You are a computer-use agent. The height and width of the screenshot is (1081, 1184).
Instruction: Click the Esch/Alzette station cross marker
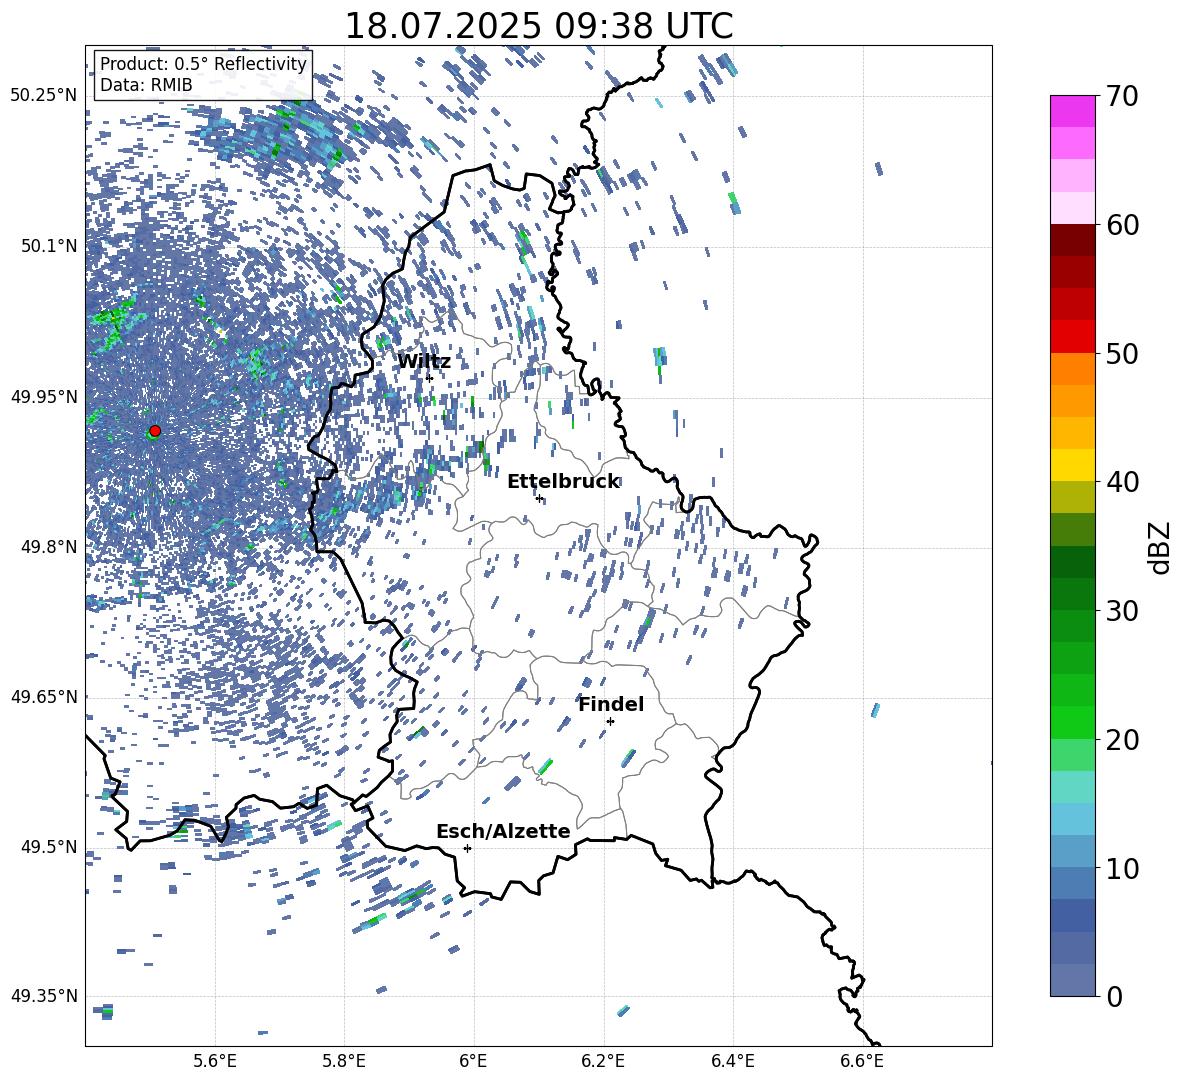tap(467, 848)
